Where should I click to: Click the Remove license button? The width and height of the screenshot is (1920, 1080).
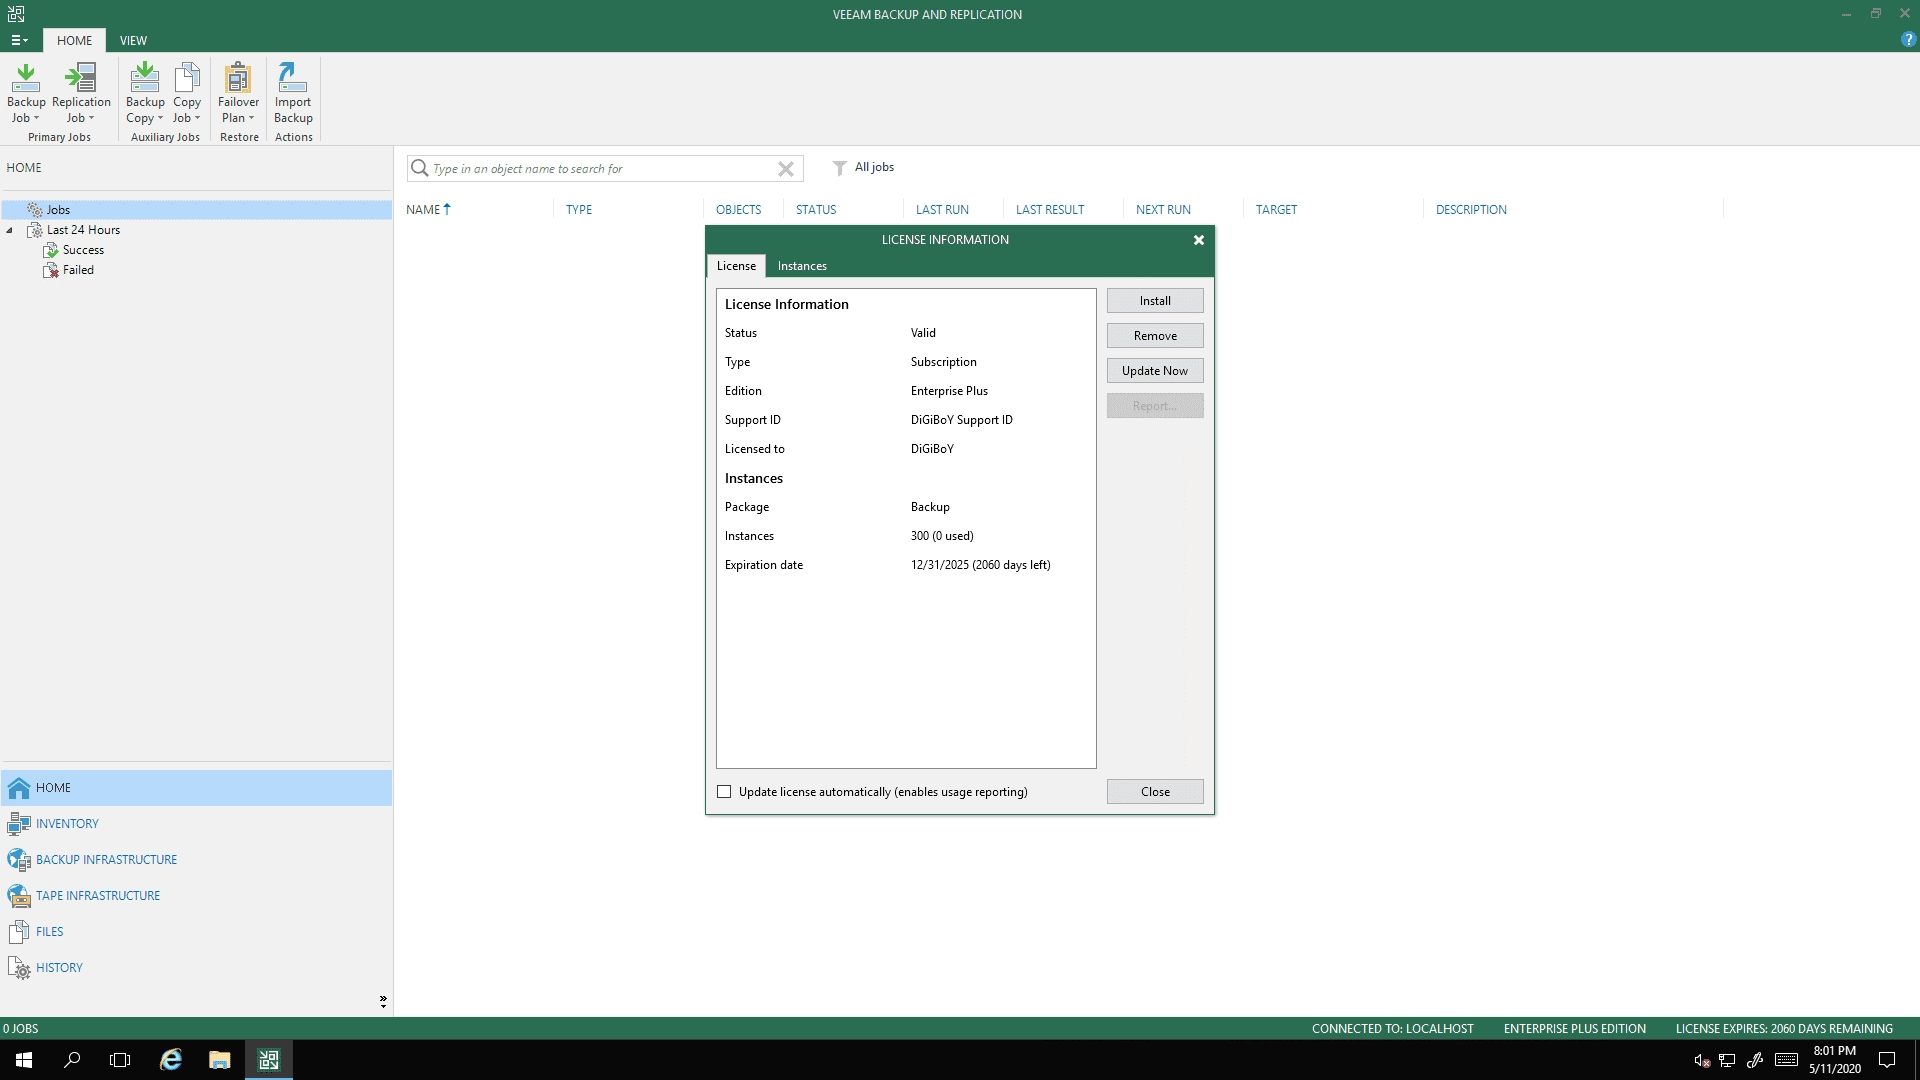[1155, 336]
